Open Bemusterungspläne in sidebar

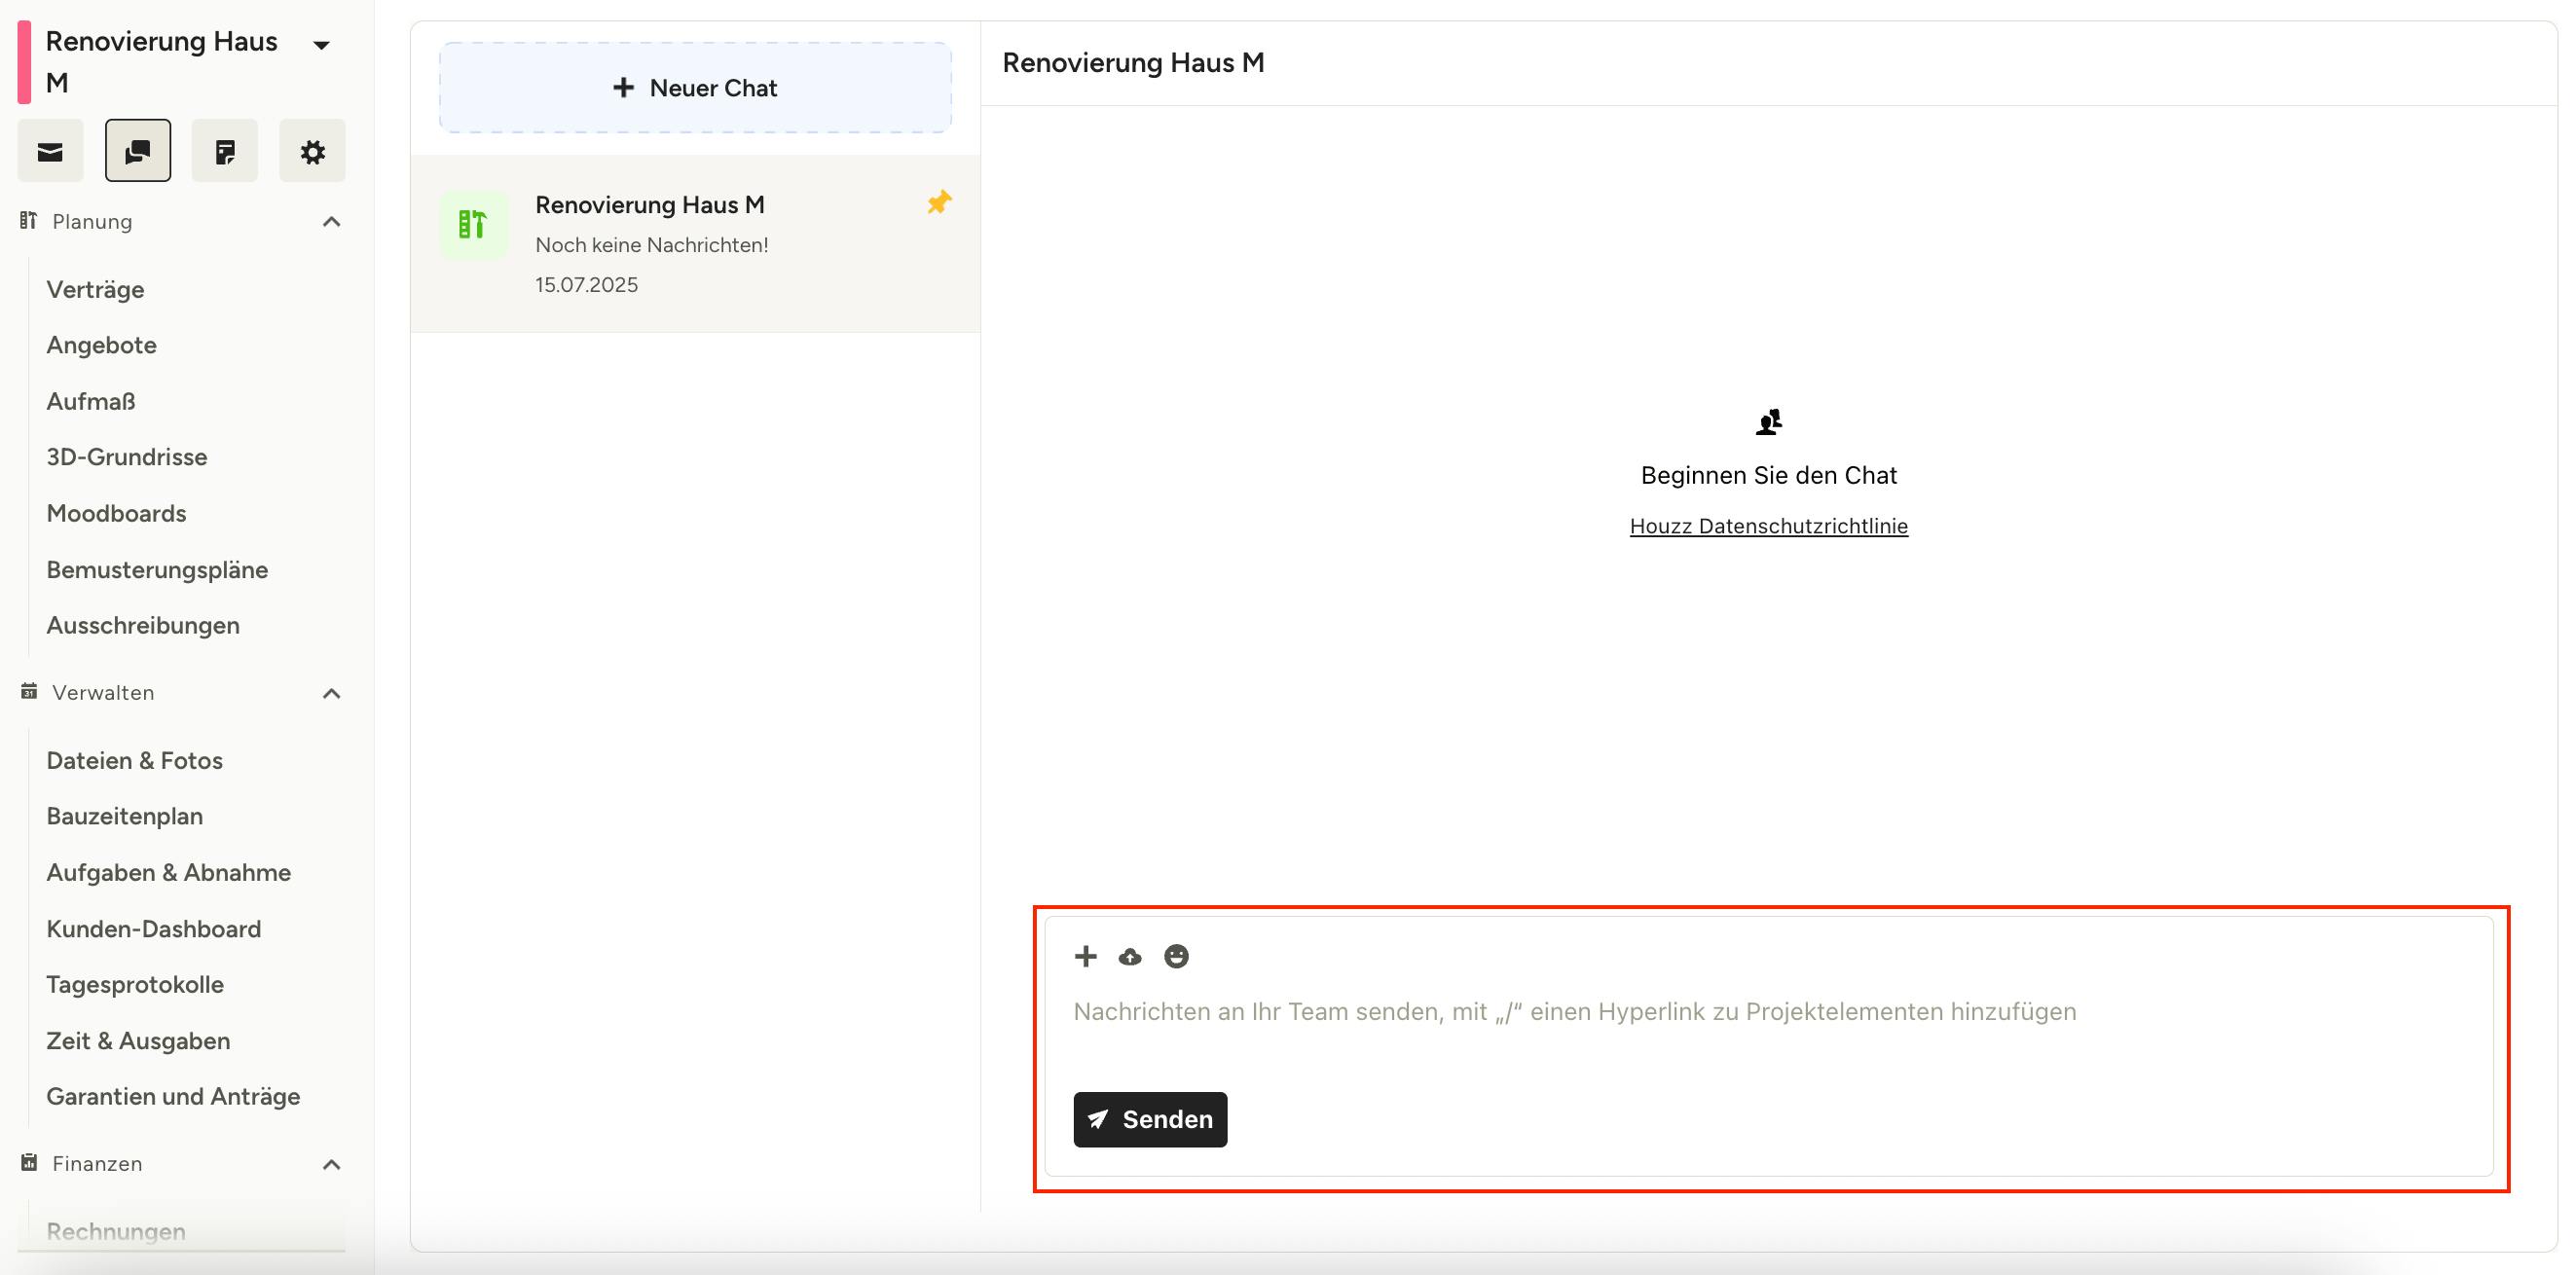(157, 570)
